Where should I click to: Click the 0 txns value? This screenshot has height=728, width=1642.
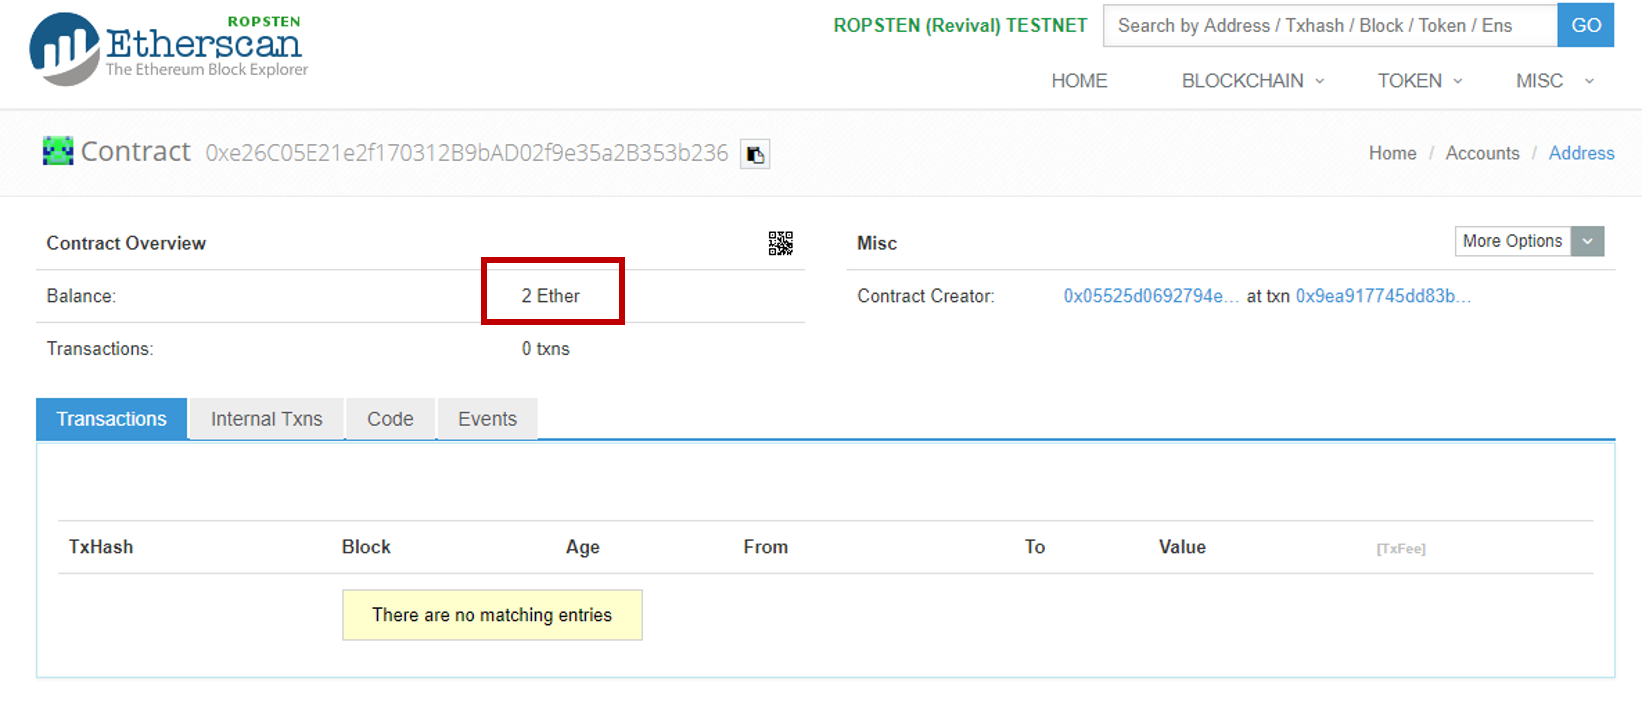click(x=545, y=349)
